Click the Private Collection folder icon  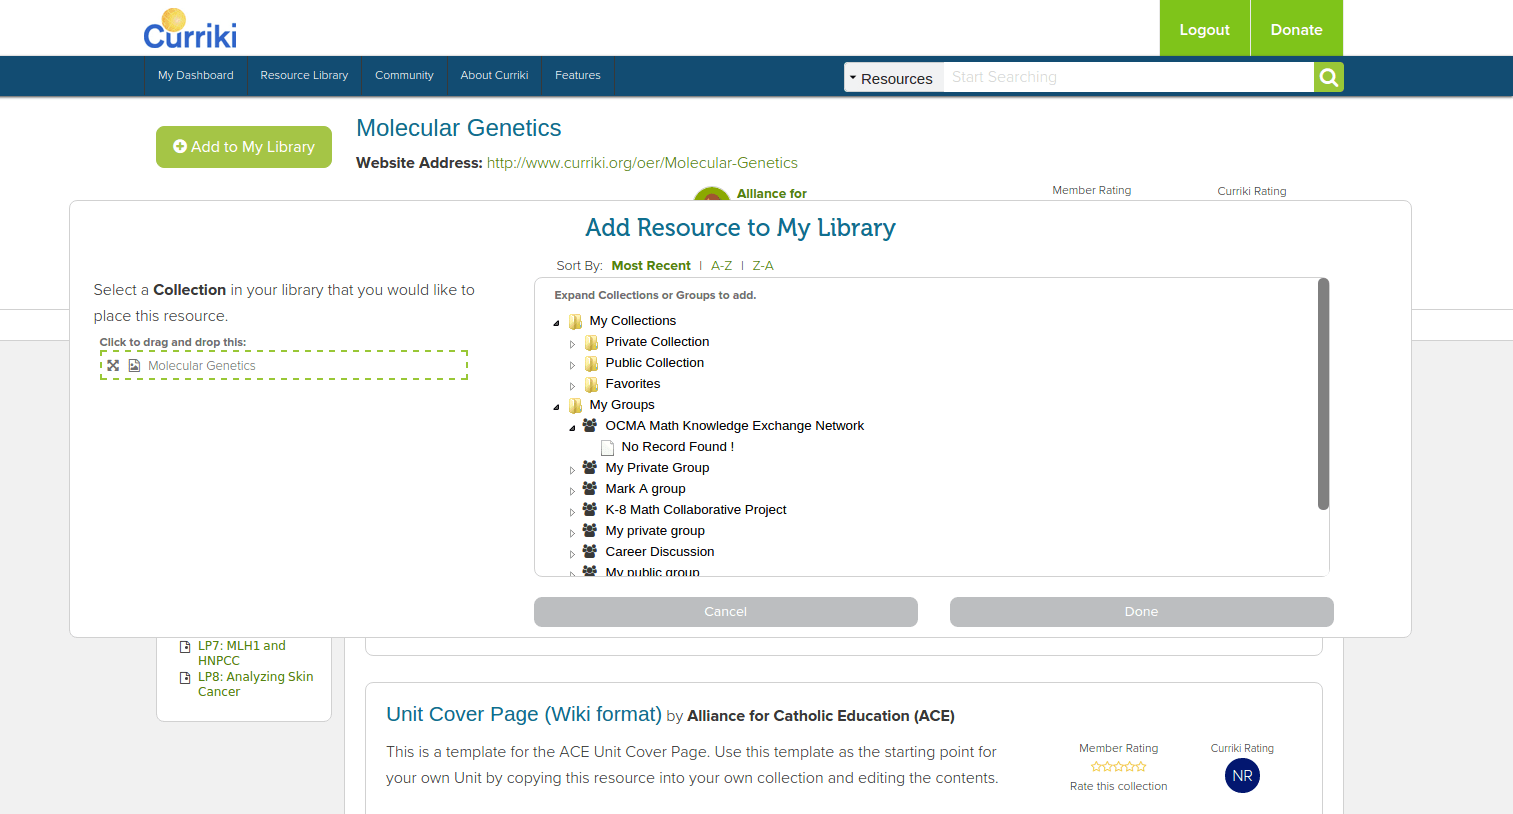coord(592,342)
